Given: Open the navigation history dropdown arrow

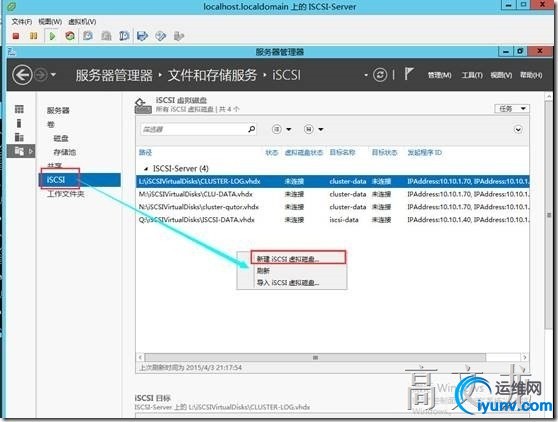Looking at the screenshot, I should point(53,75).
